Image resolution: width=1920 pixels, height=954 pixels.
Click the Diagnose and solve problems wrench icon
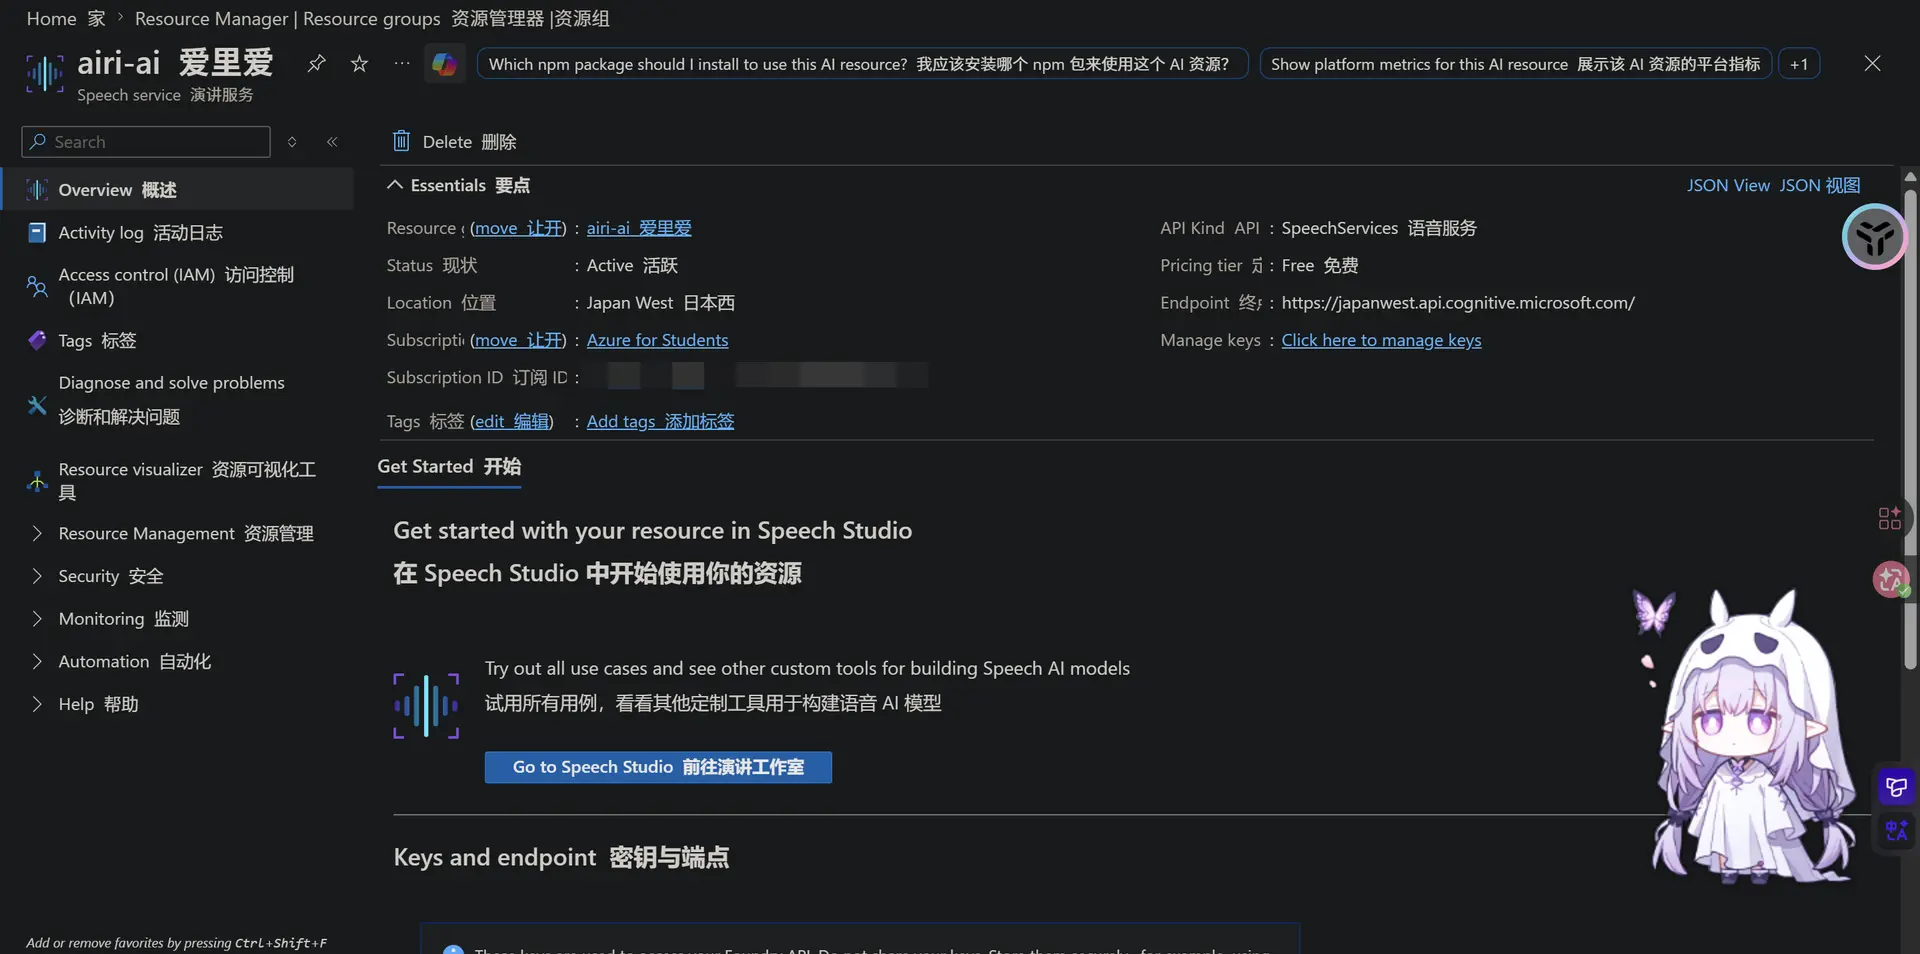coord(37,405)
